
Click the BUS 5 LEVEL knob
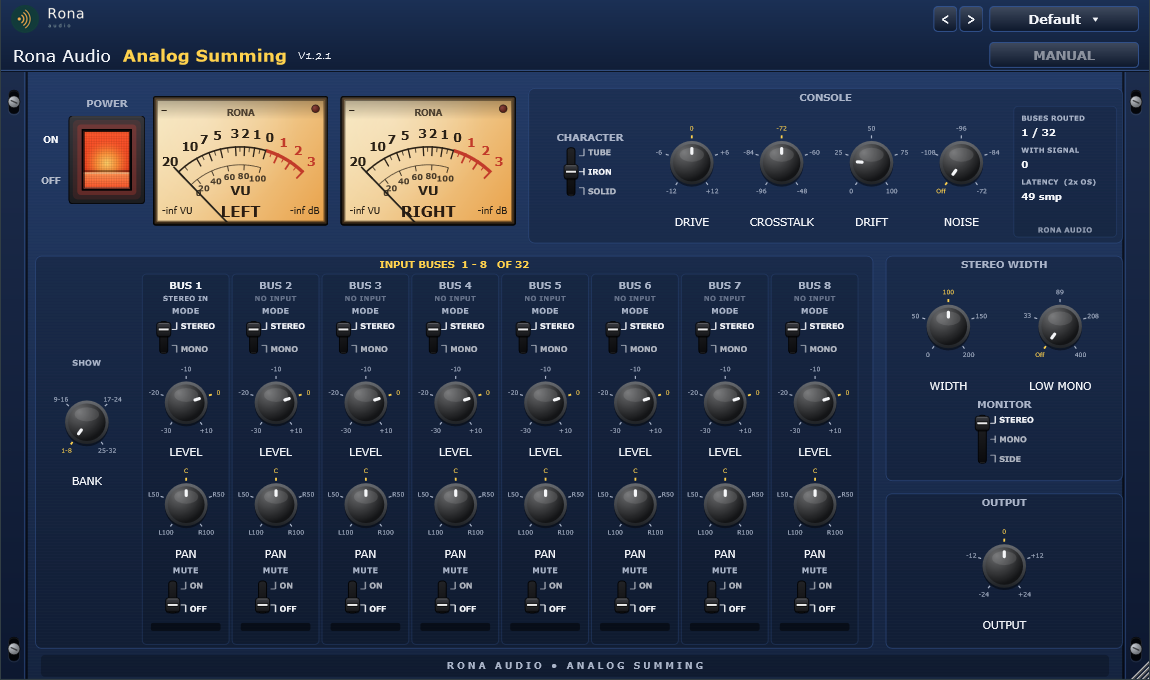coord(545,403)
